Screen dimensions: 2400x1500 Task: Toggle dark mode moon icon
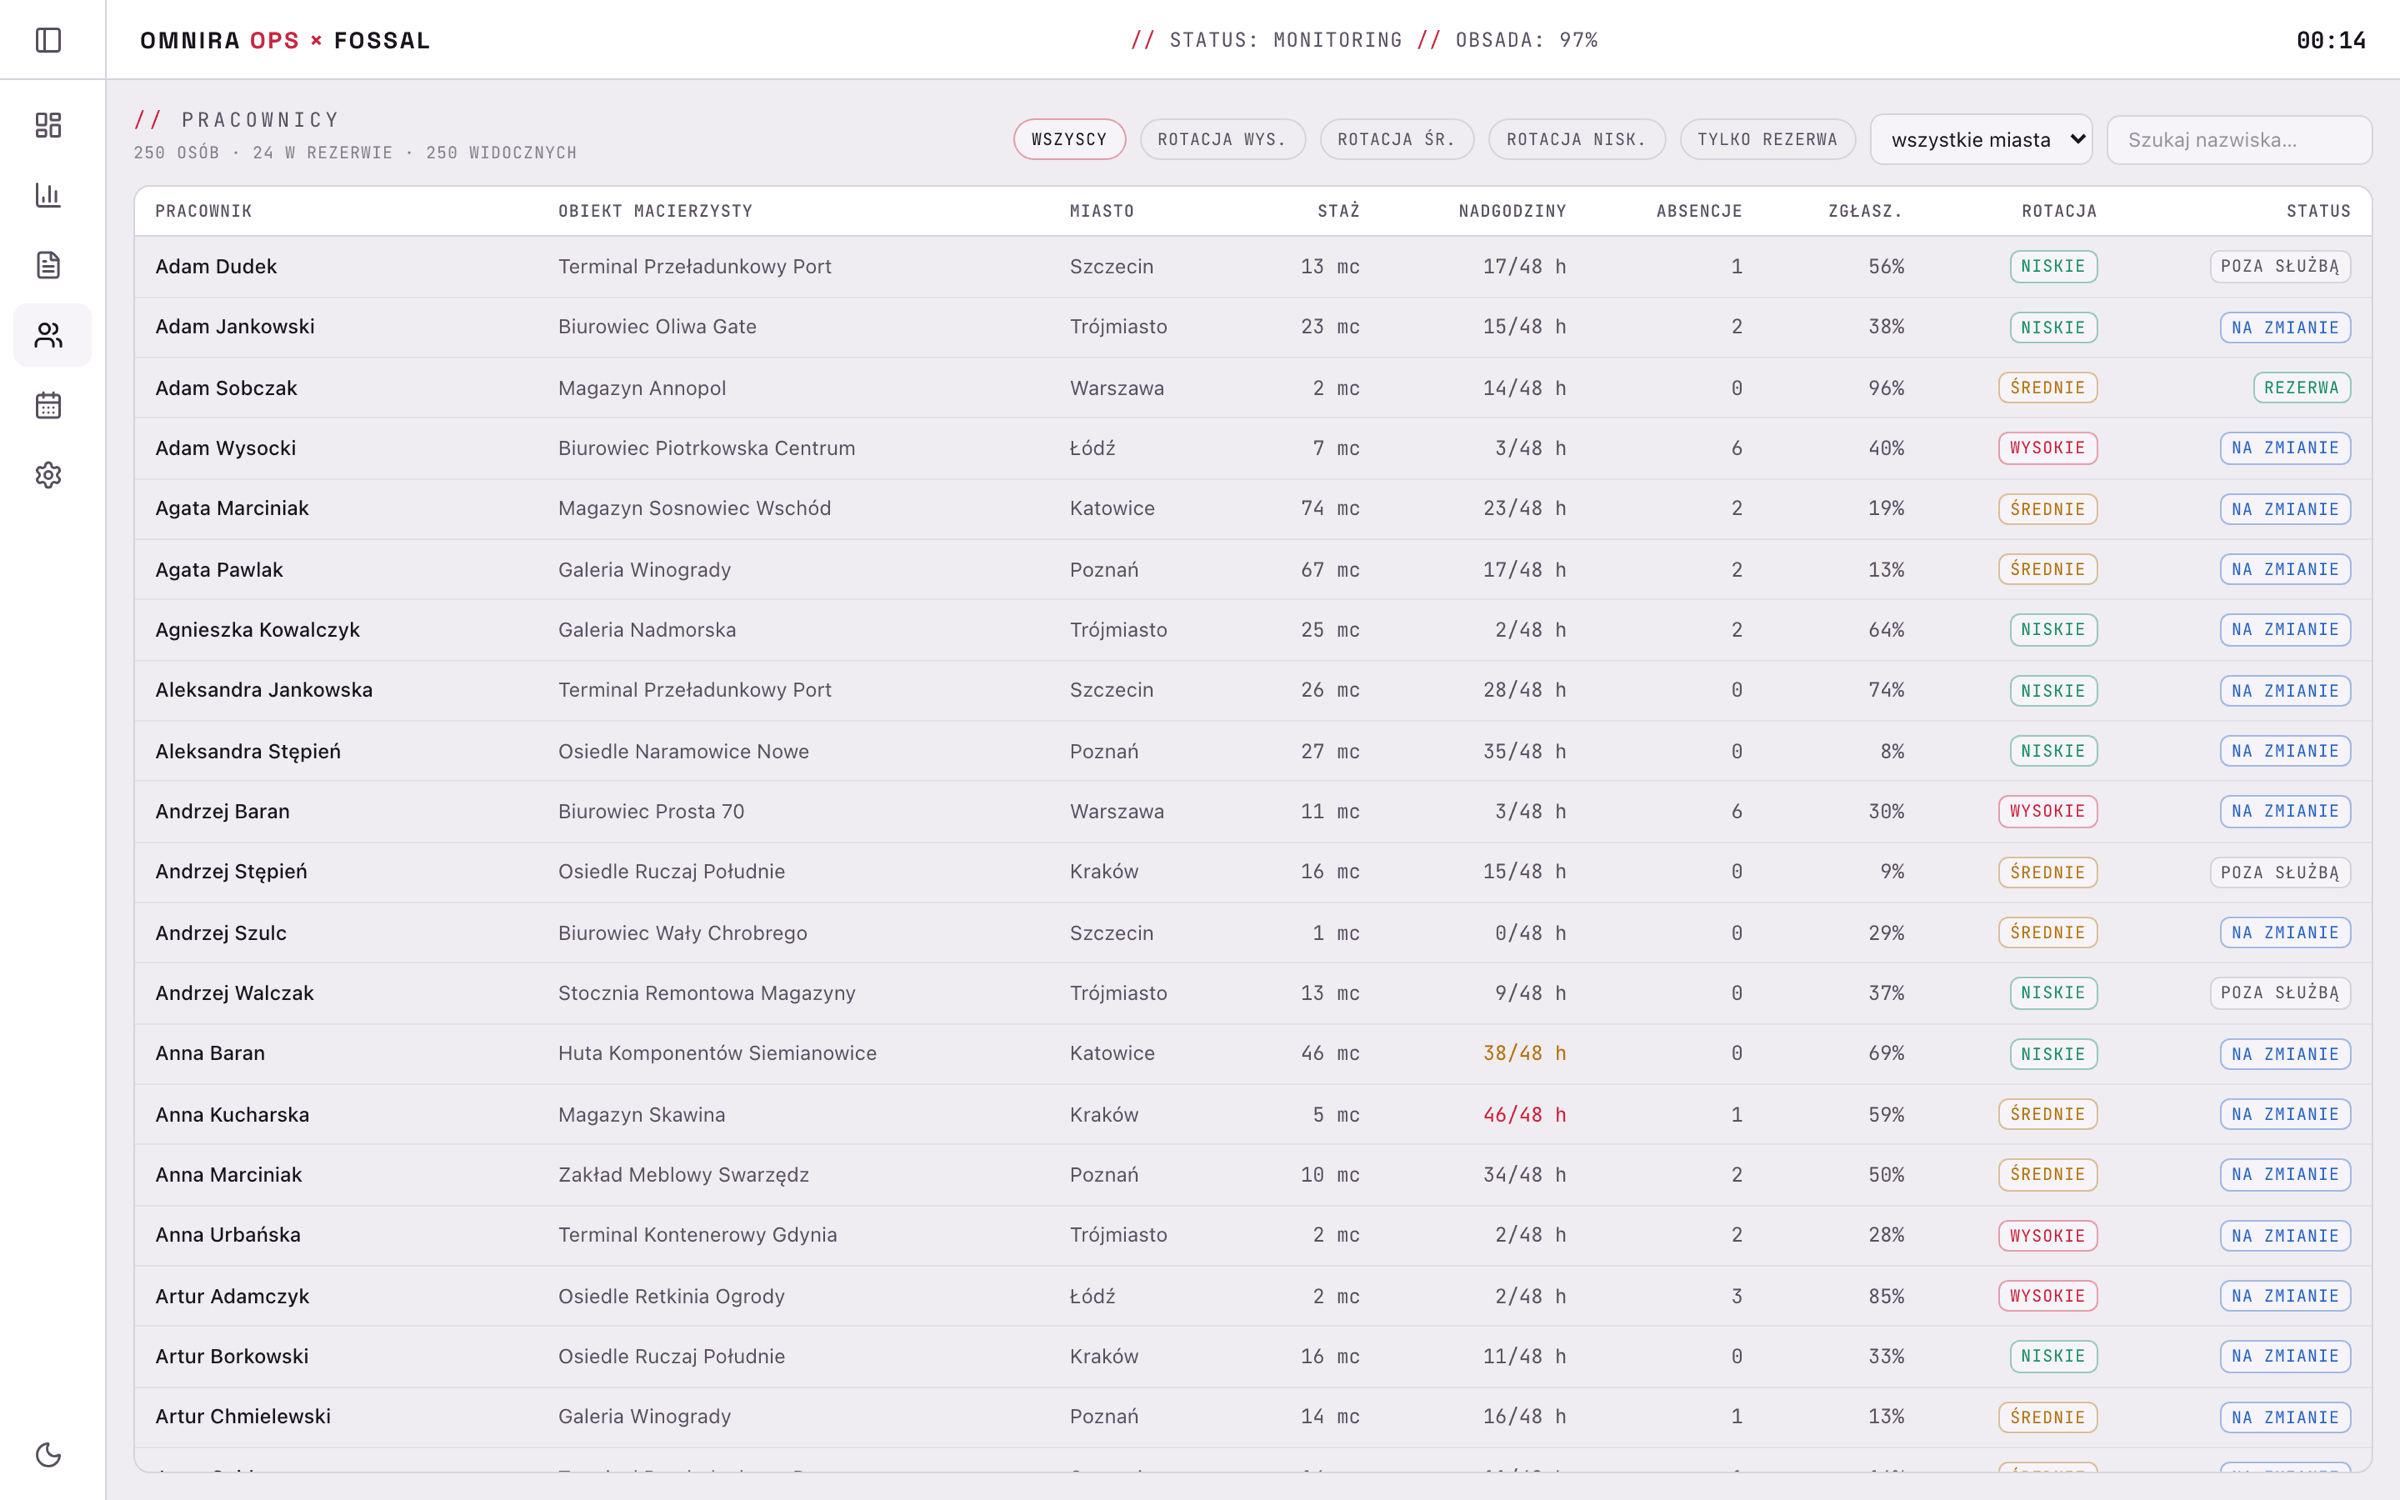point(48,1454)
